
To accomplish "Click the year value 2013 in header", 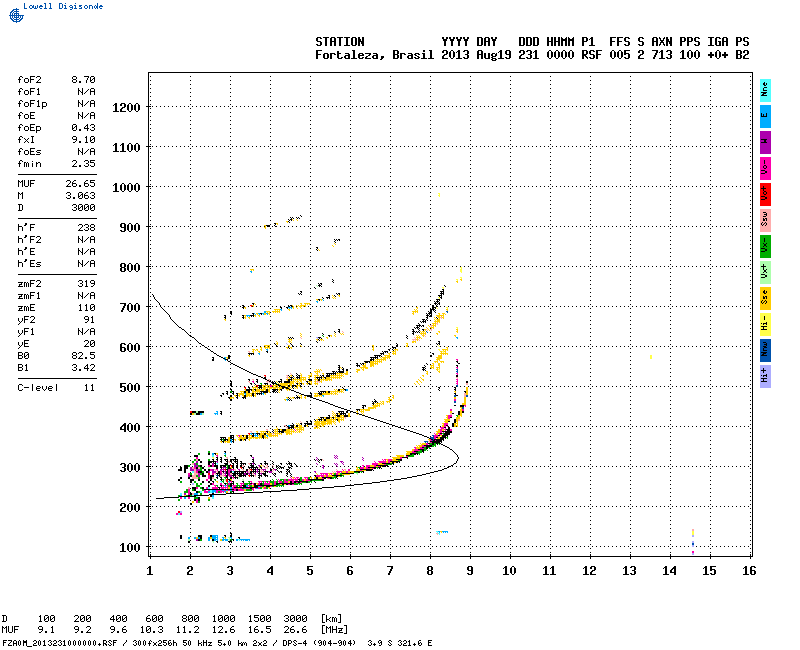I will click(x=455, y=55).
